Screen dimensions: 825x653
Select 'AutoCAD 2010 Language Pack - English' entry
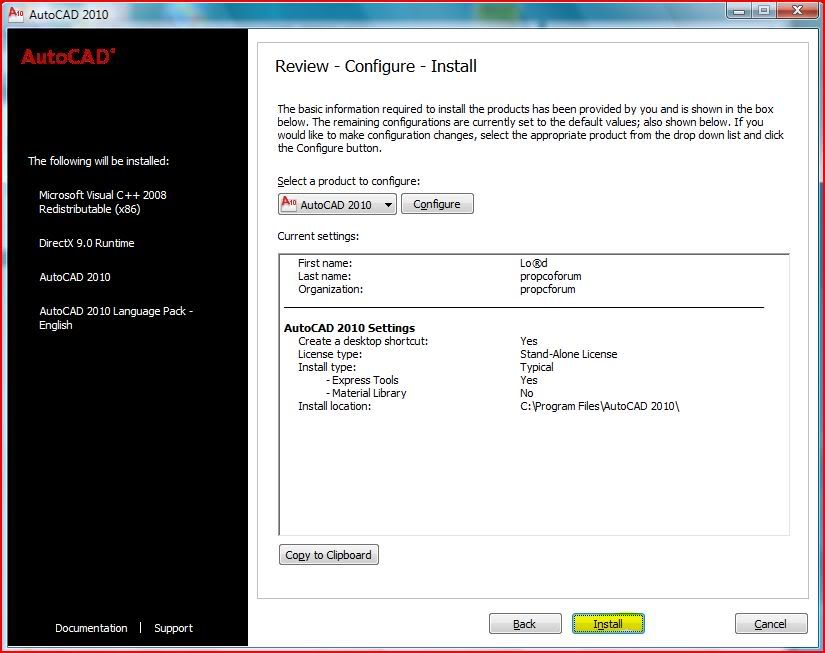tap(116, 318)
